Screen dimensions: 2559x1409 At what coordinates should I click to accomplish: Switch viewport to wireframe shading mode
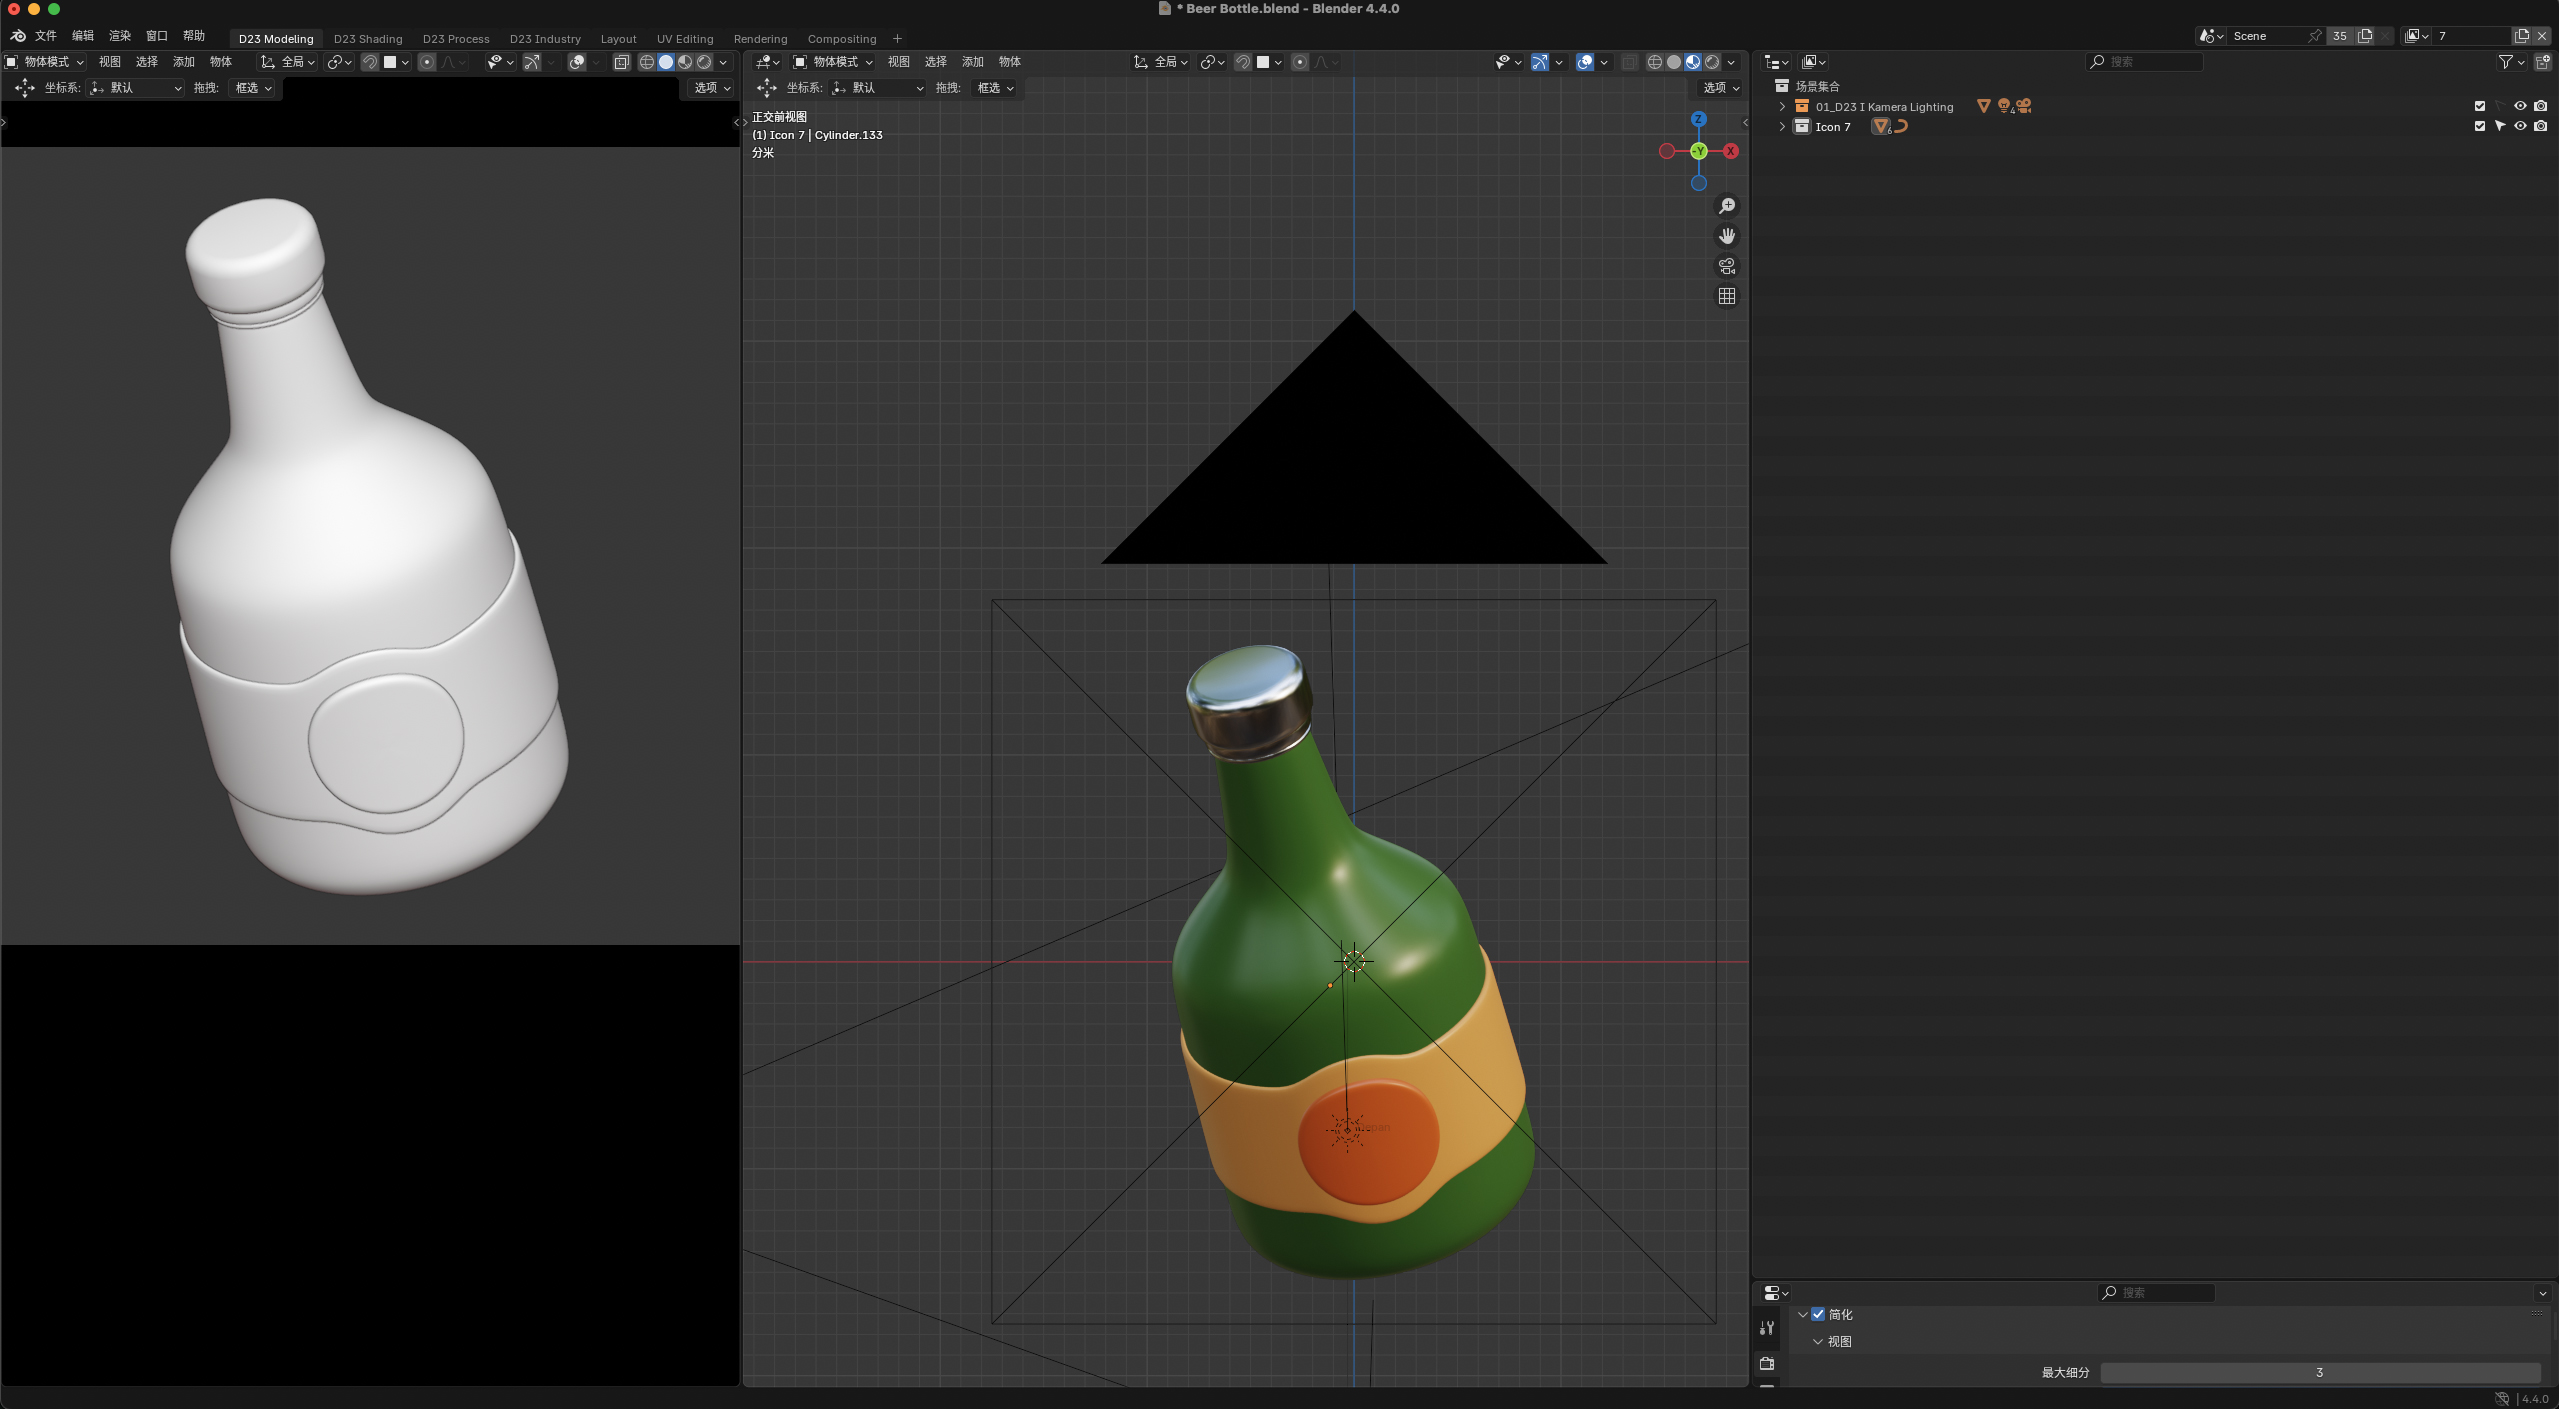[1655, 62]
